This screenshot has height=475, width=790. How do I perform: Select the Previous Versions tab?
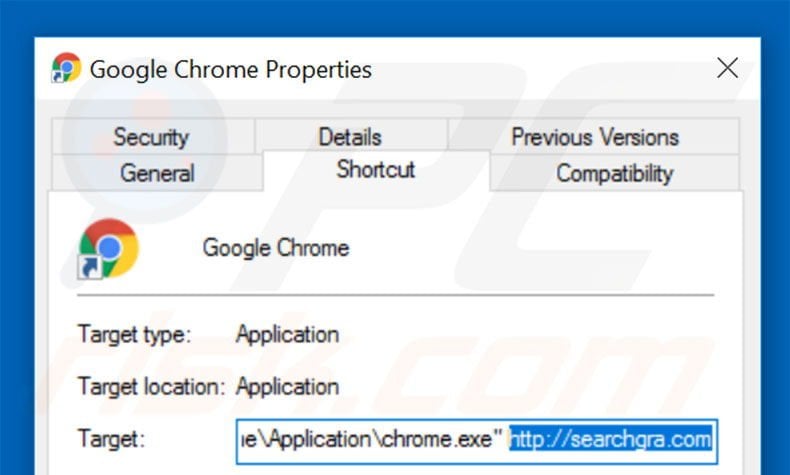595,137
